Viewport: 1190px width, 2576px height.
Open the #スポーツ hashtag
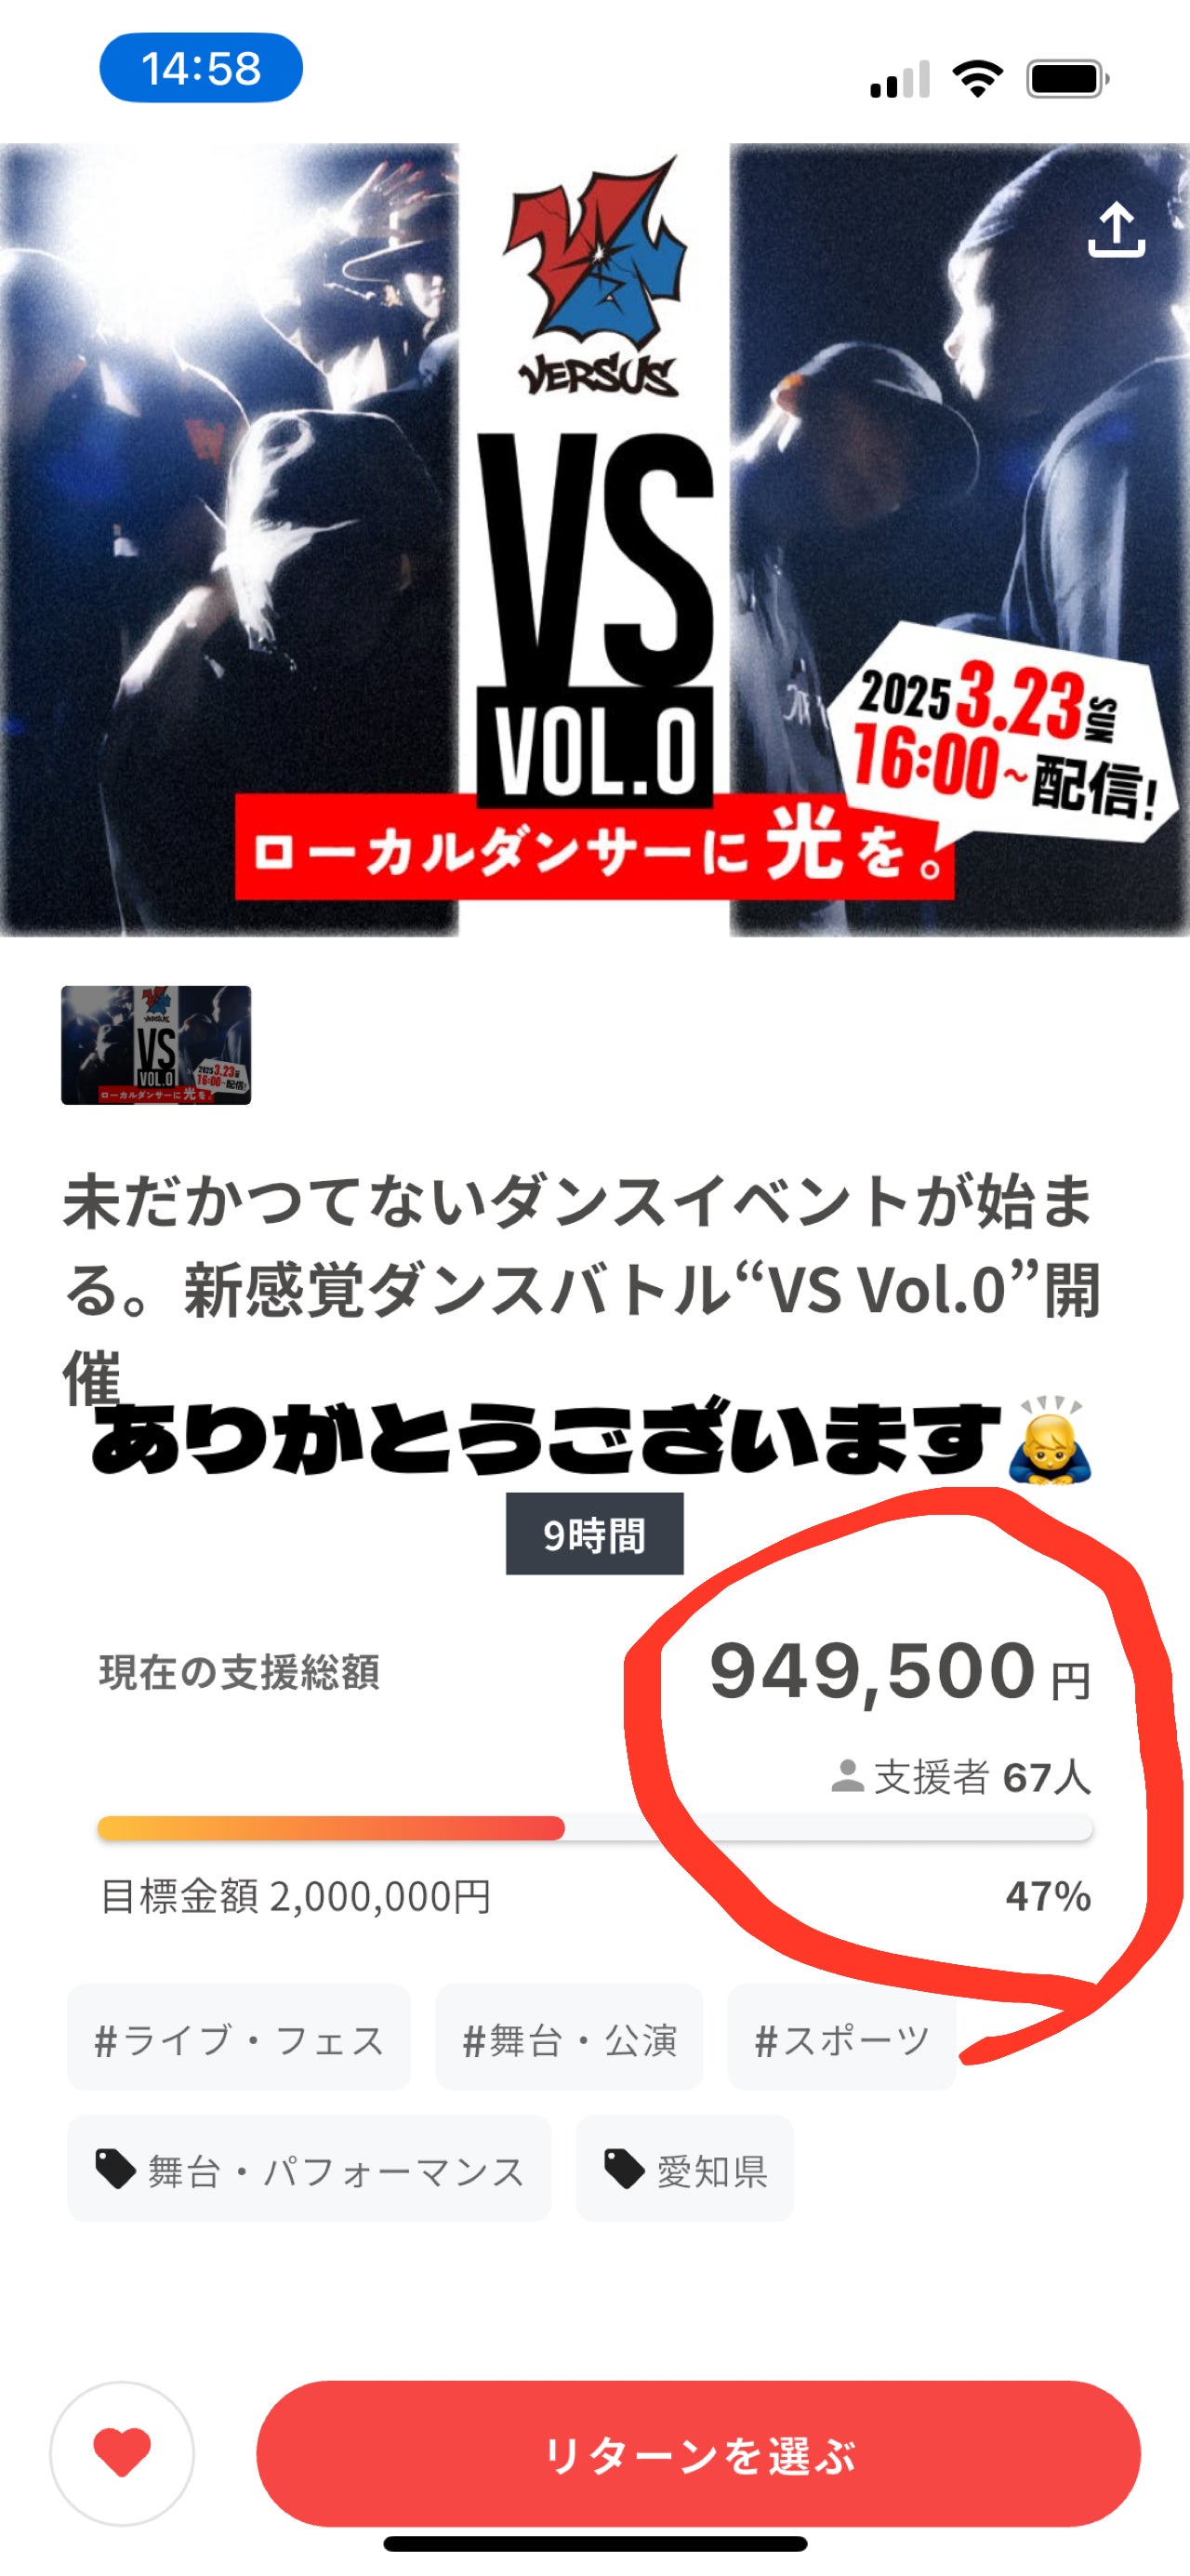click(x=841, y=2040)
